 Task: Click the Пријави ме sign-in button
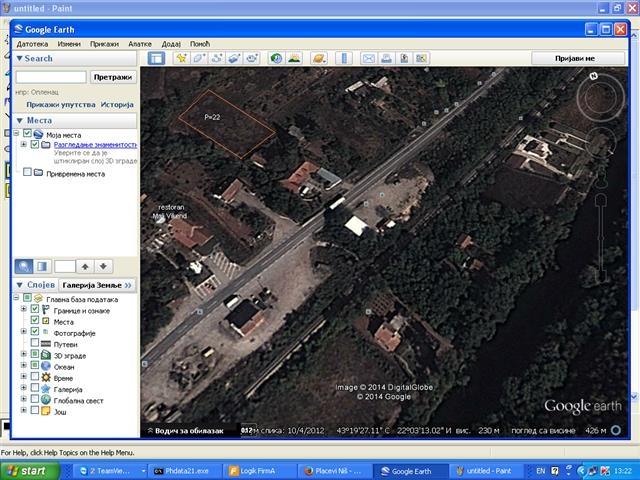click(x=578, y=58)
